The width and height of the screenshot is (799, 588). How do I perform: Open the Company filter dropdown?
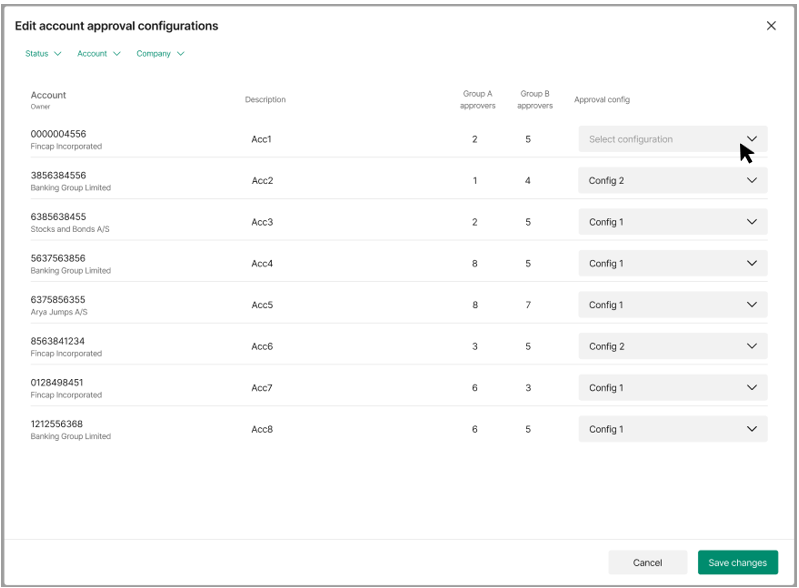coord(160,54)
